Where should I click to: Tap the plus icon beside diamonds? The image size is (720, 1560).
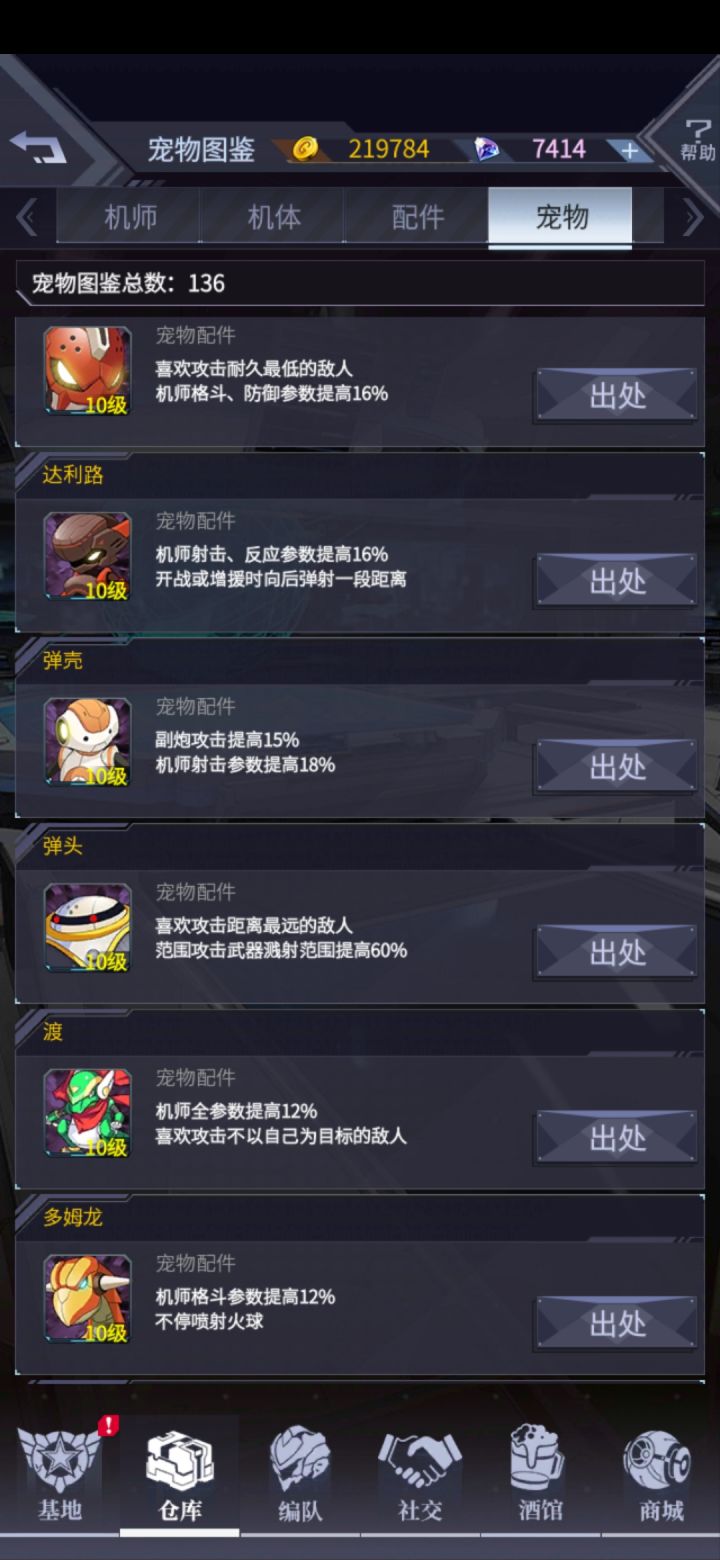[x=629, y=150]
